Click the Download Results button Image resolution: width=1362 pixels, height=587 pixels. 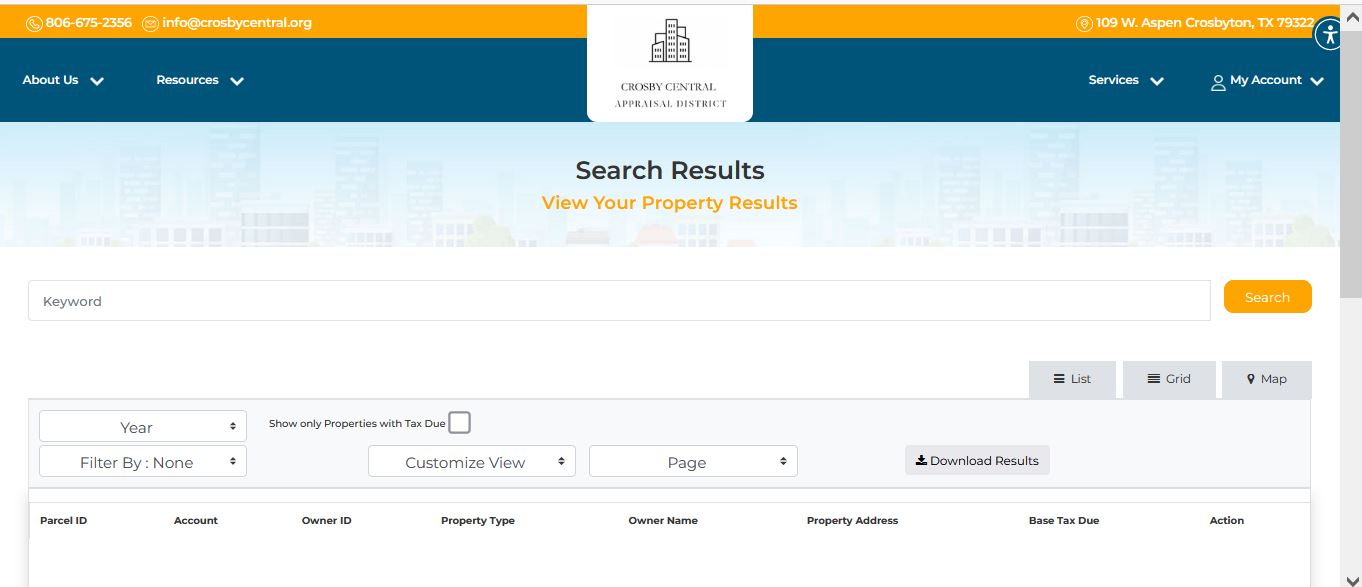[x=977, y=461]
